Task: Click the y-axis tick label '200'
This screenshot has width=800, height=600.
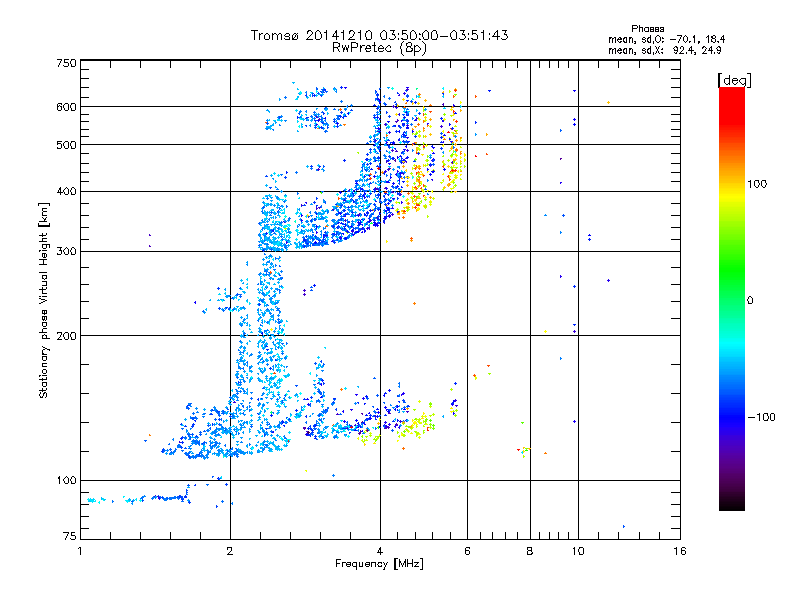Action: [x=66, y=336]
